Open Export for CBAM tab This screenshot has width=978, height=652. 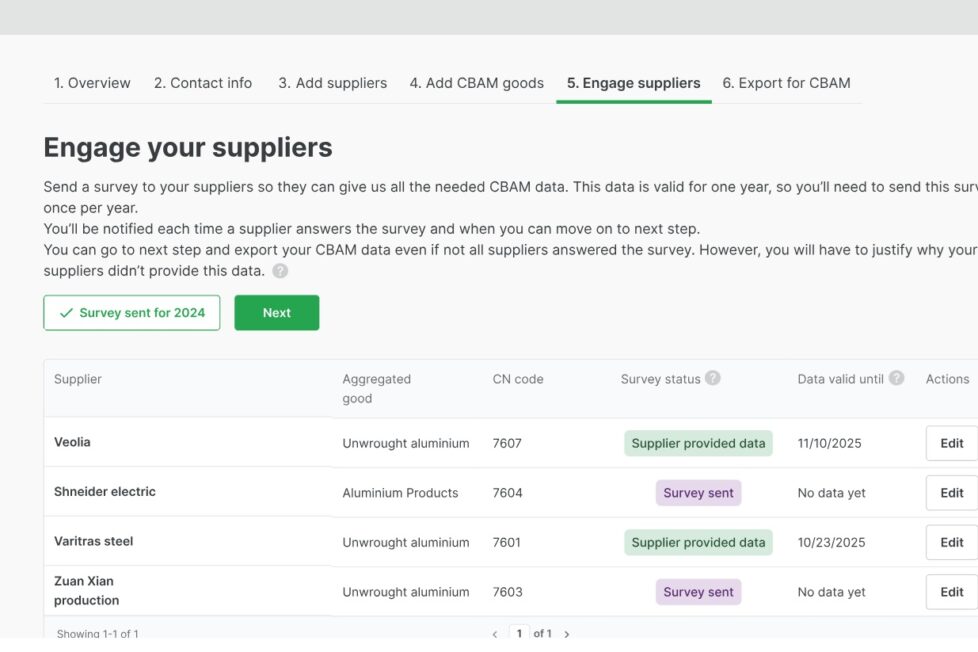pos(786,83)
